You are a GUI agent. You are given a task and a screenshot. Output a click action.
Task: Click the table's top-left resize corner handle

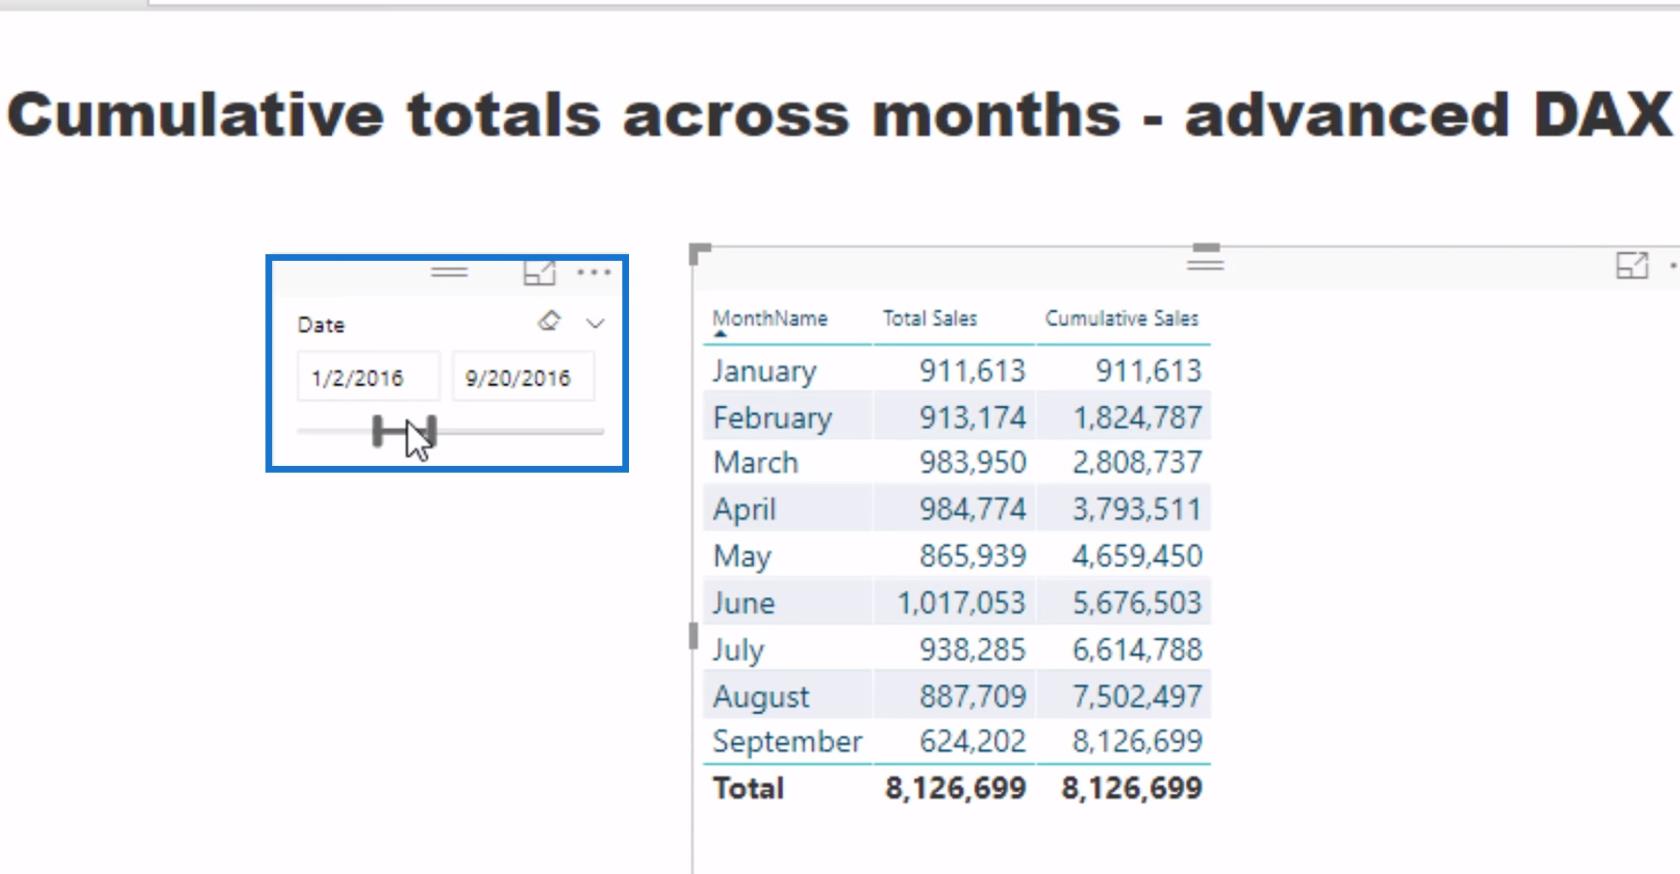699,253
